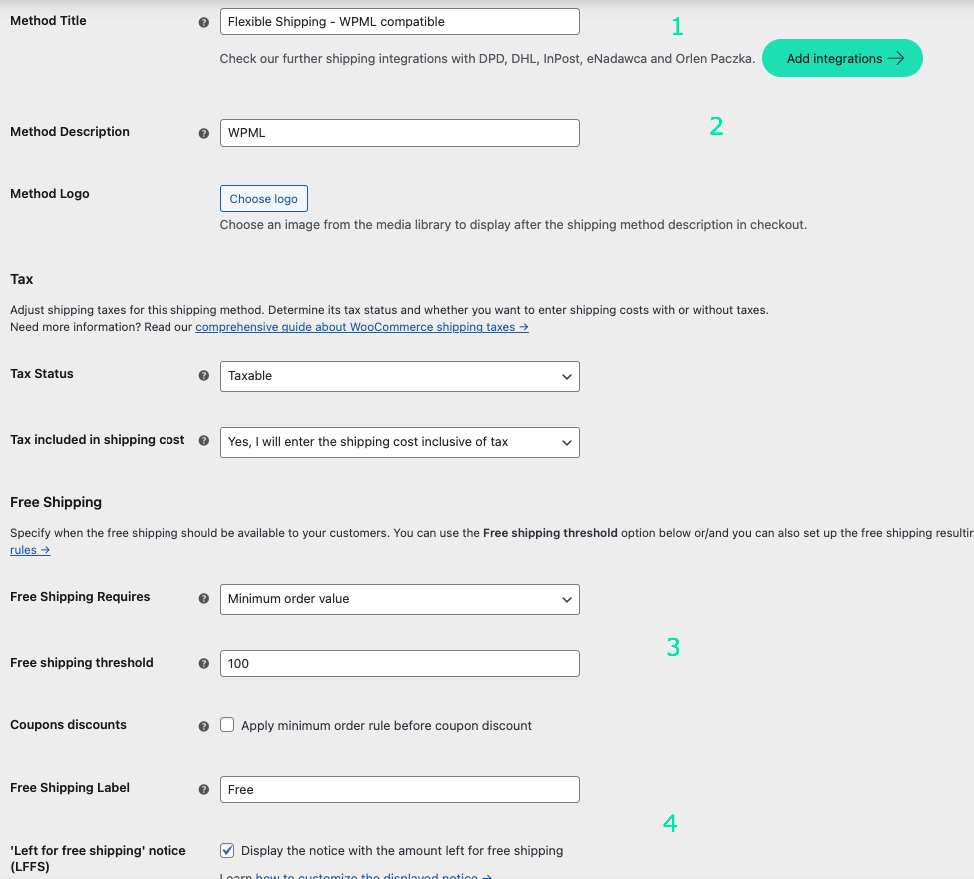This screenshot has height=879, width=974.
Task: Click the Choose logo button
Action: click(263, 198)
